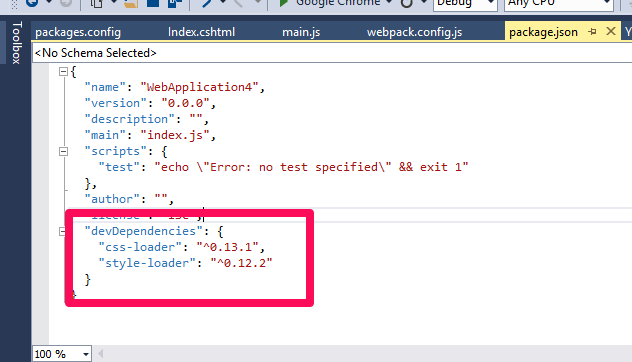This screenshot has width=632, height=362.
Task: Click the "^0.13.1" version string
Action: [227, 247]
